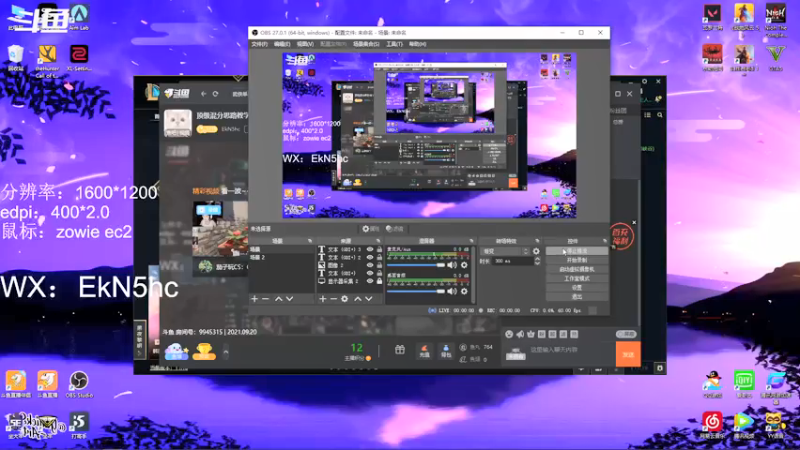Pop out the 混音器 dock panel

point(471,241)
